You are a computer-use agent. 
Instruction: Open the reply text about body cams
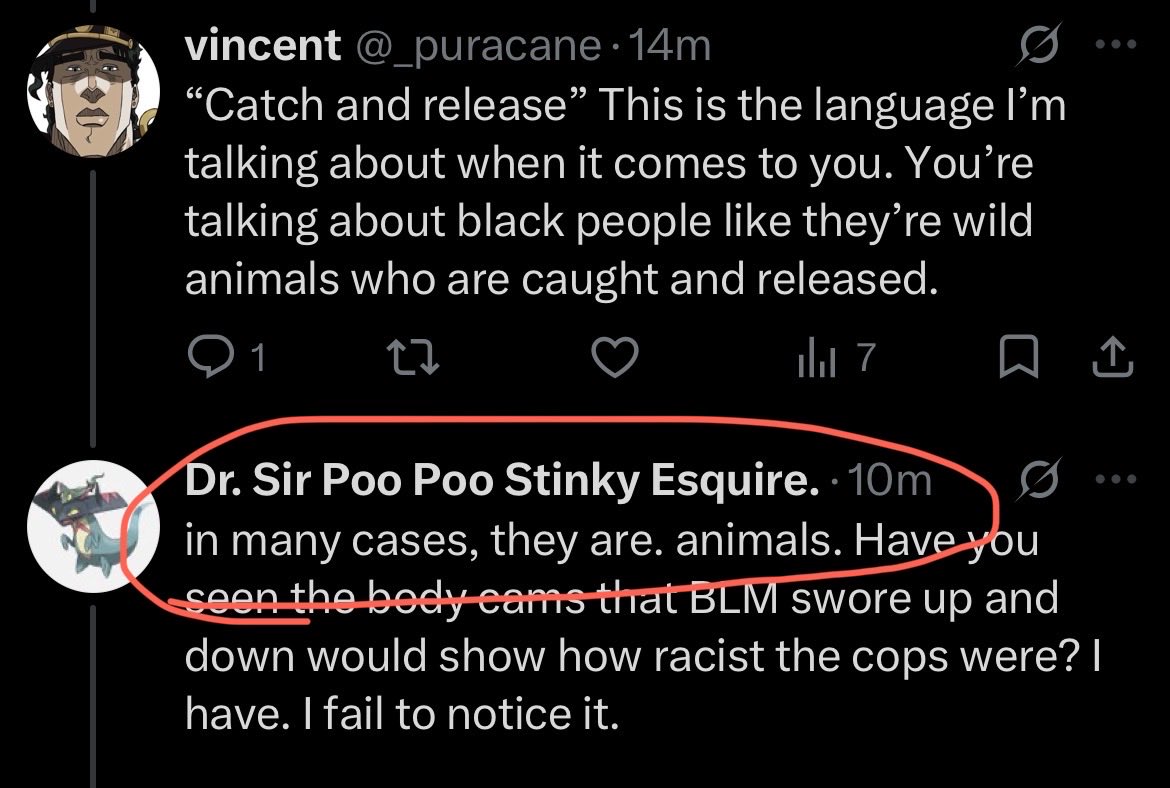(x=642, y=627)
